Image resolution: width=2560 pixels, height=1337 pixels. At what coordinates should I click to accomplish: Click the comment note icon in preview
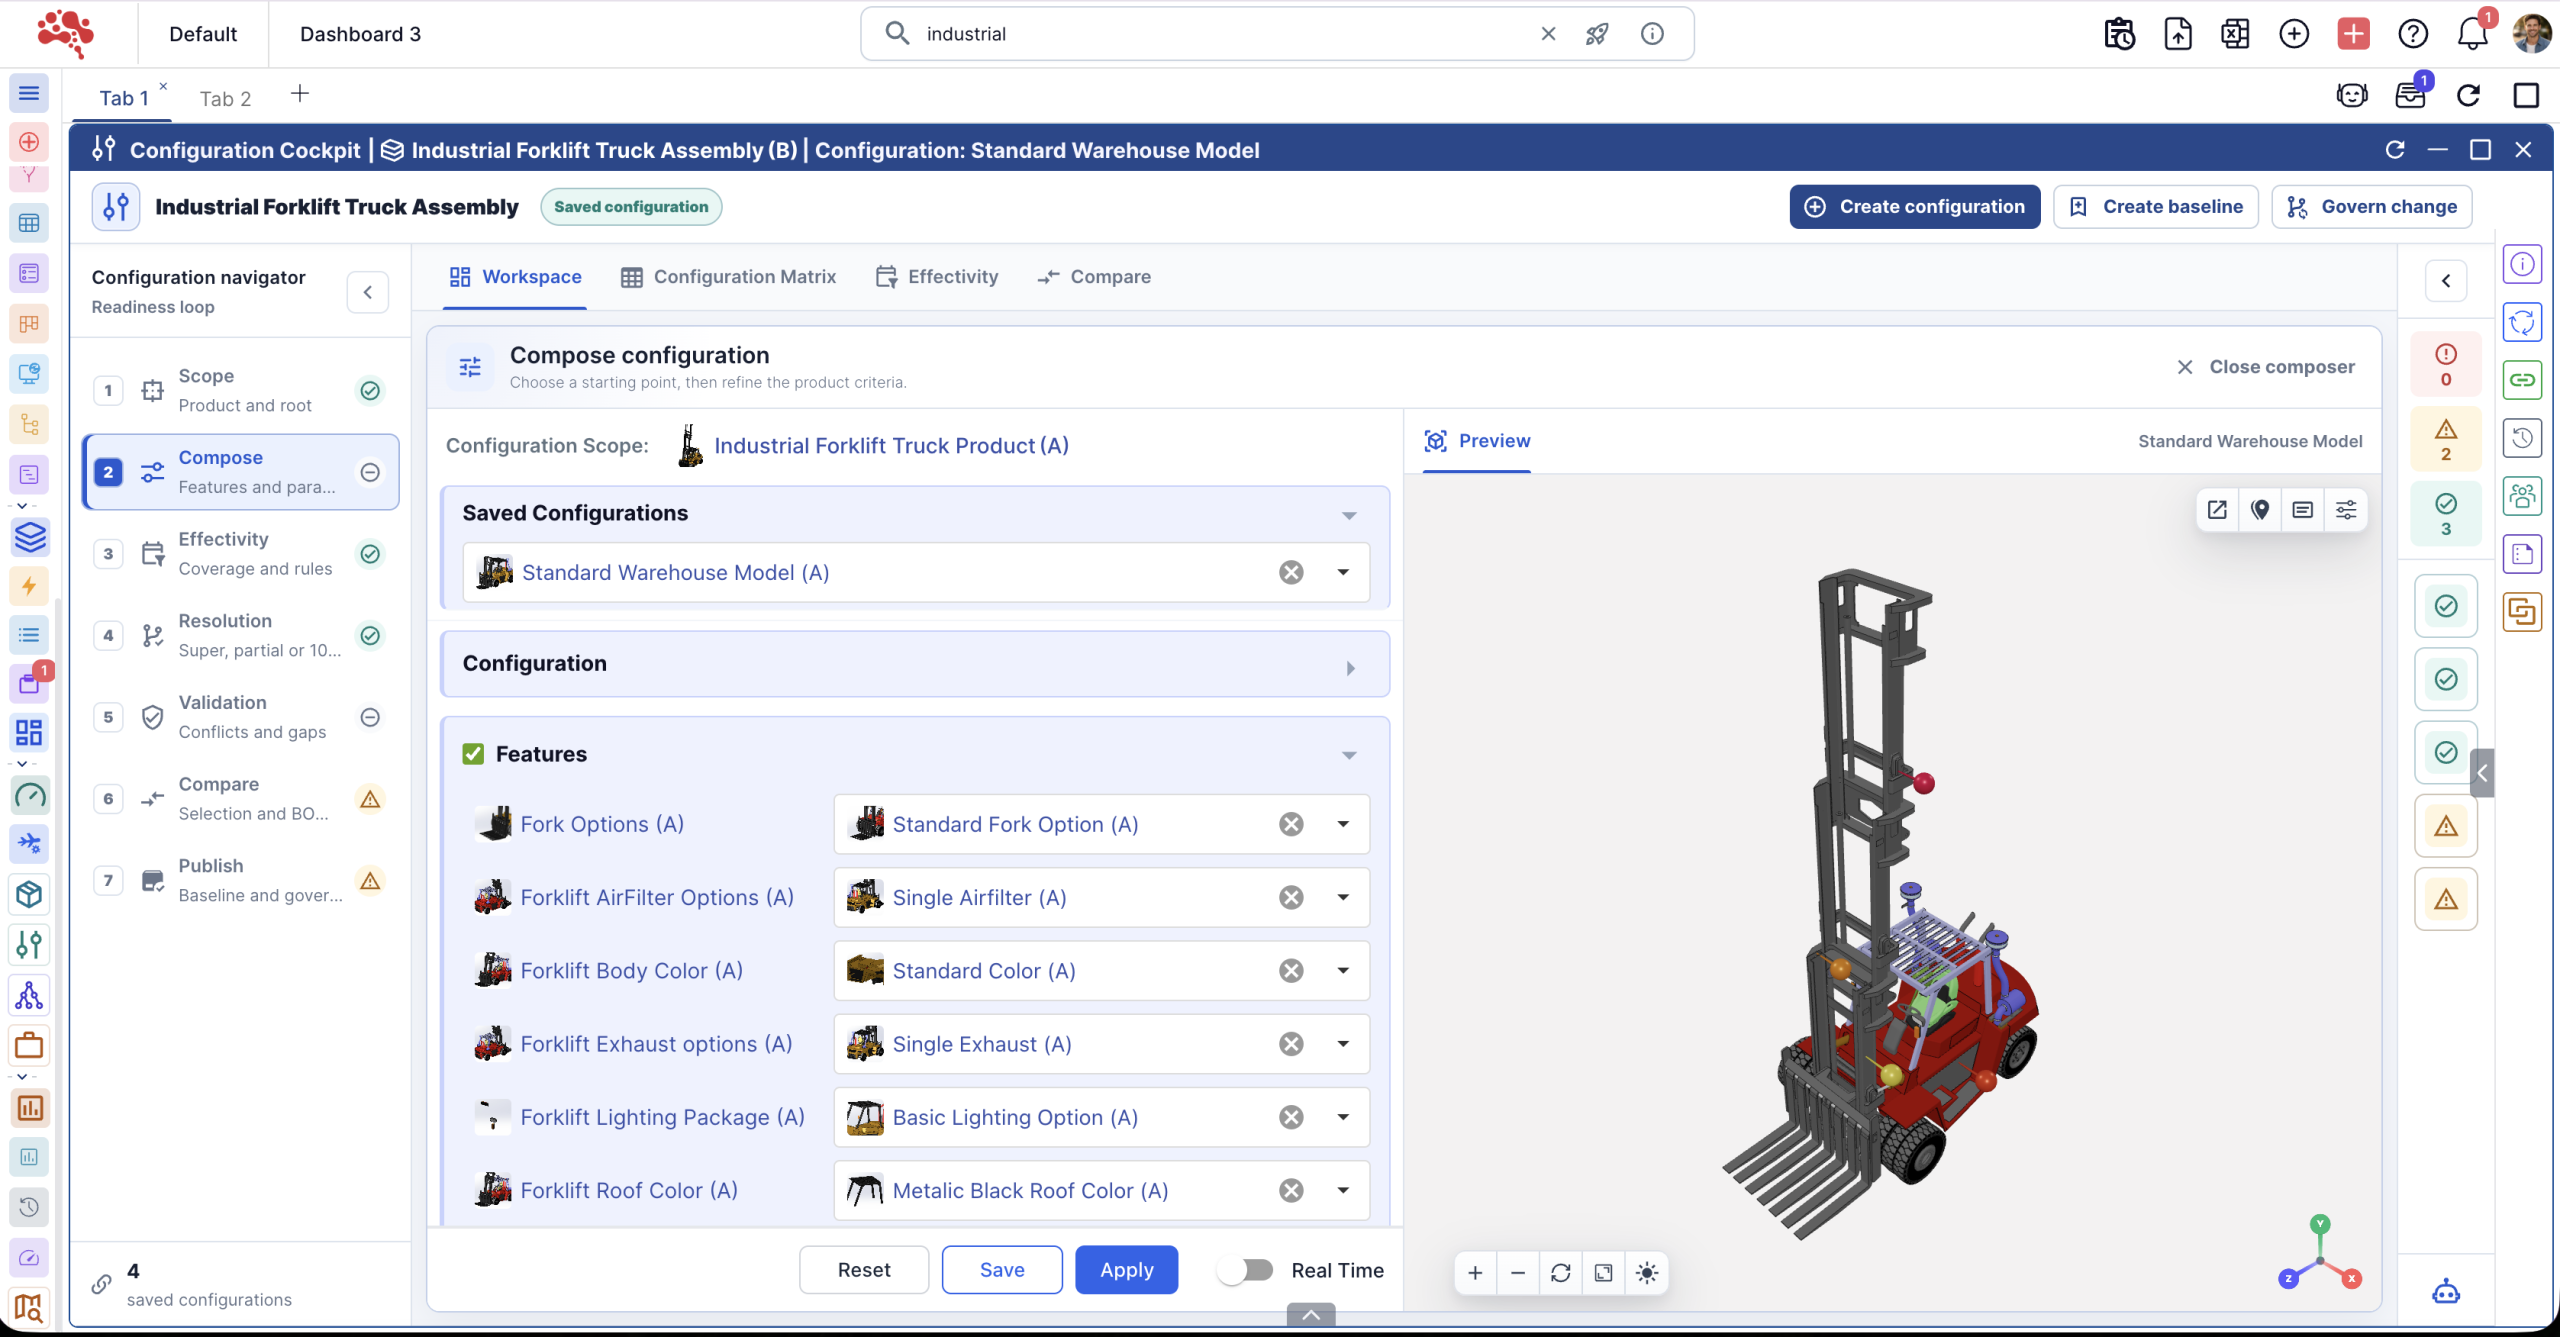[2303, 510]
